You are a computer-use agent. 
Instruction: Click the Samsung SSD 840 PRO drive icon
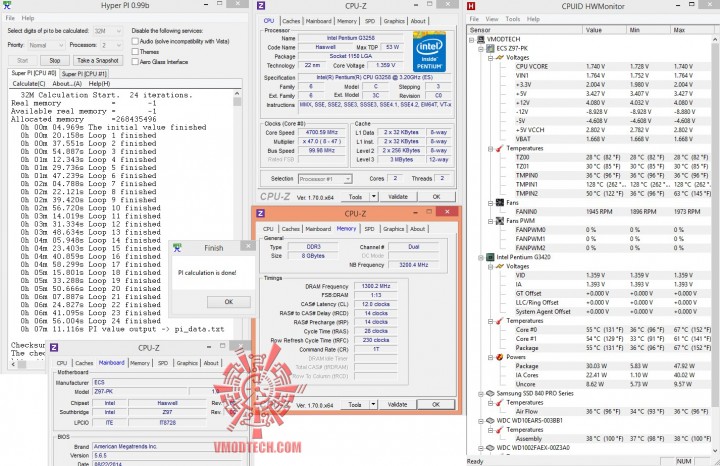click(x=490, y=393)
